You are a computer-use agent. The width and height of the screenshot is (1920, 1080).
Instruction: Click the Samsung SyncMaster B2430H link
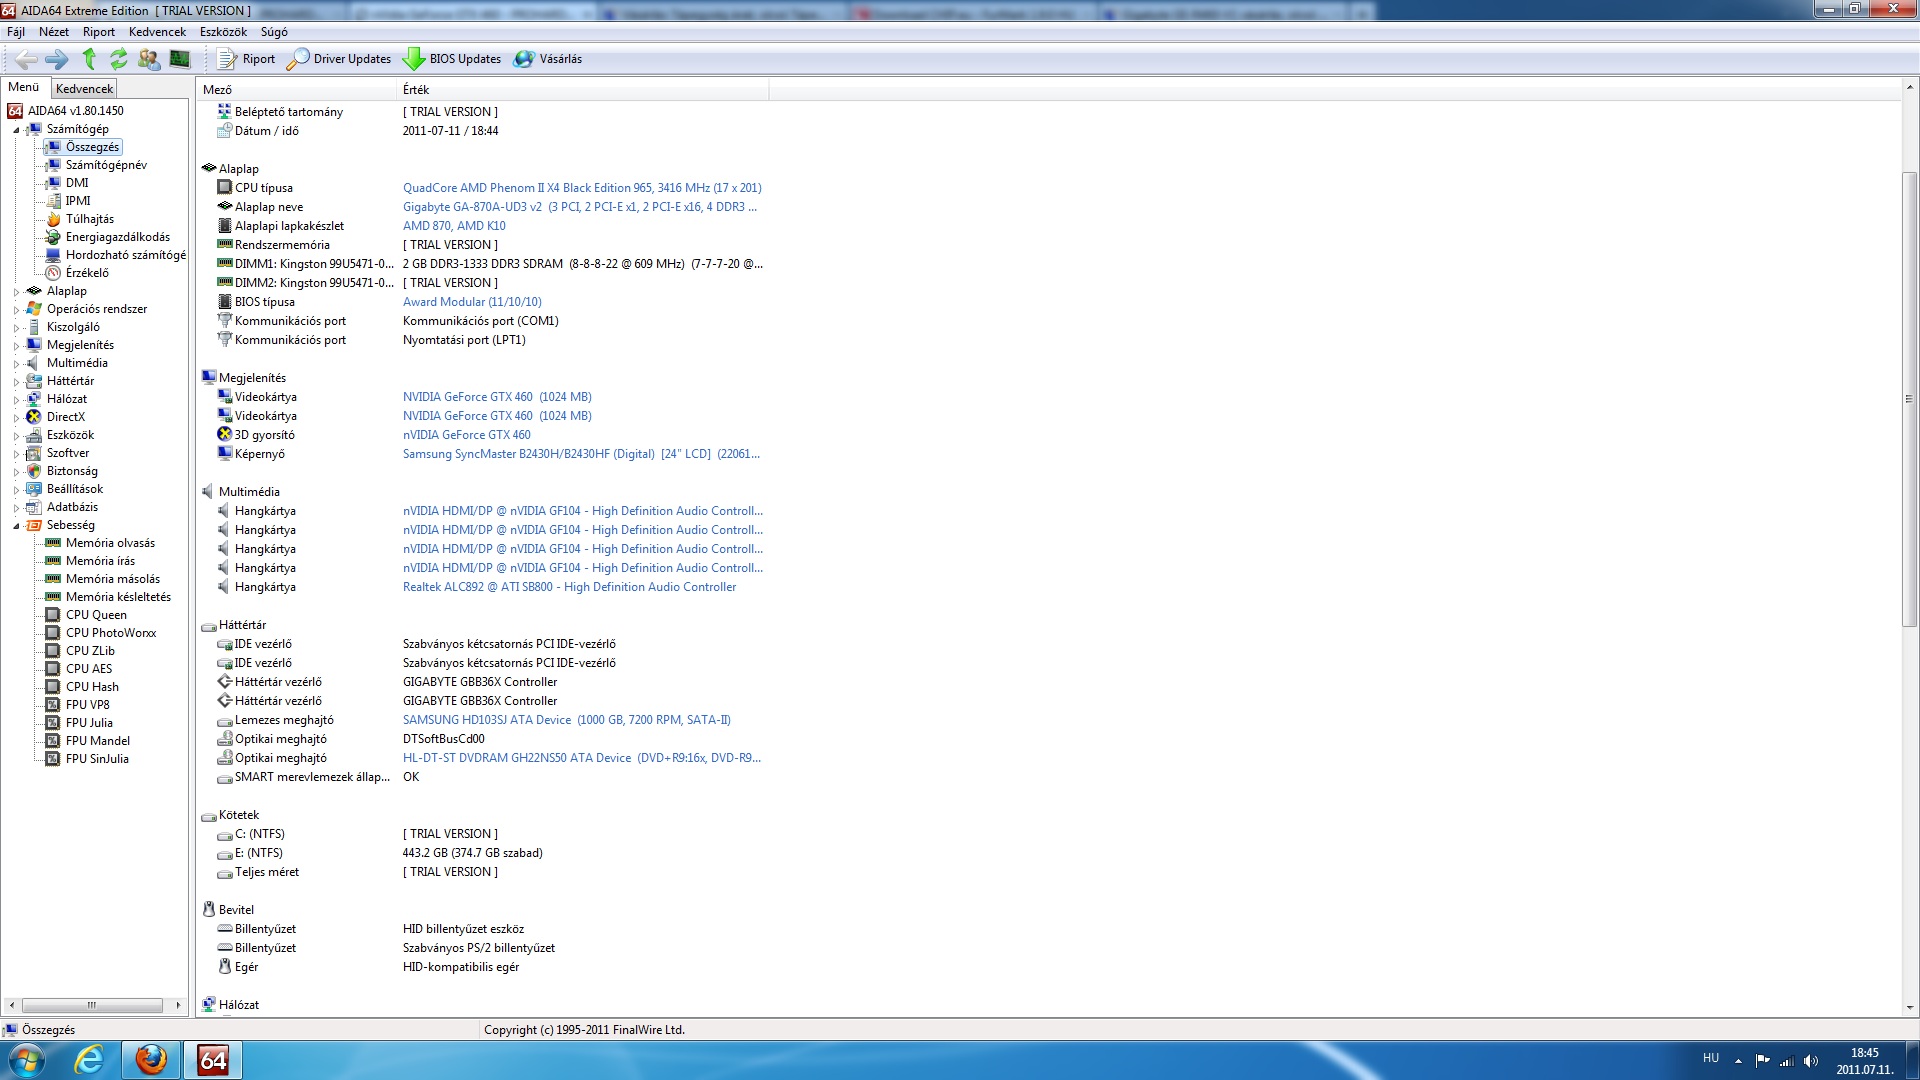(x=581, y=454)
